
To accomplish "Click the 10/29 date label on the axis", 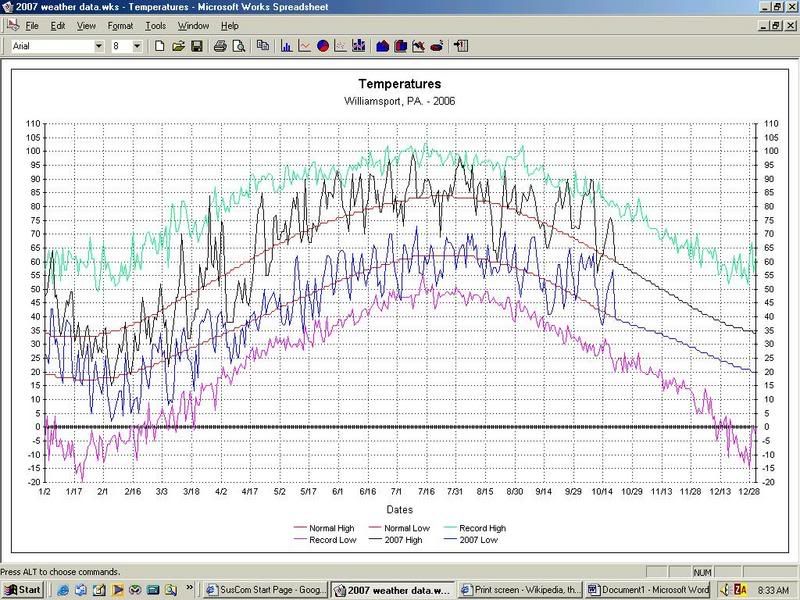I will click(632, 491).
